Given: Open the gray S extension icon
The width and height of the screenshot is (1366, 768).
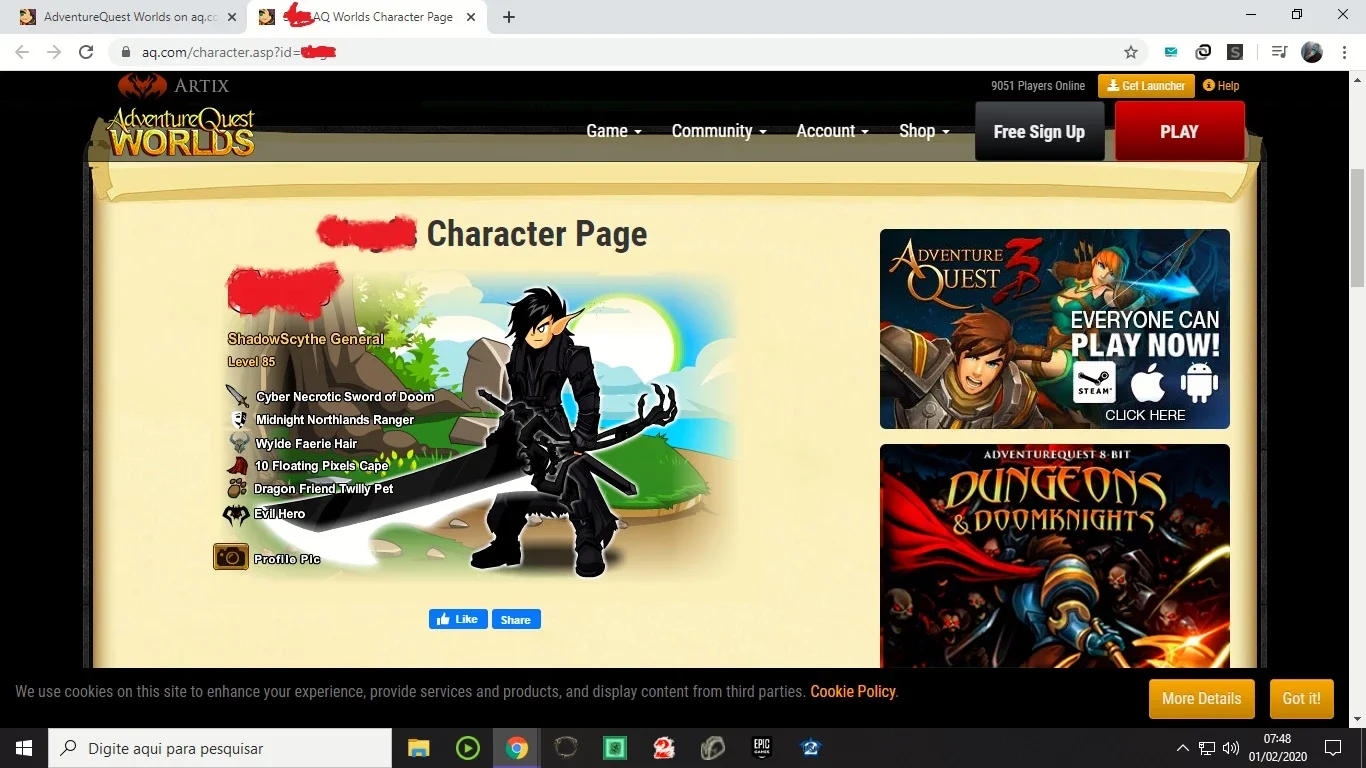Looking at the screenshot, I should tap(1235, 52).
